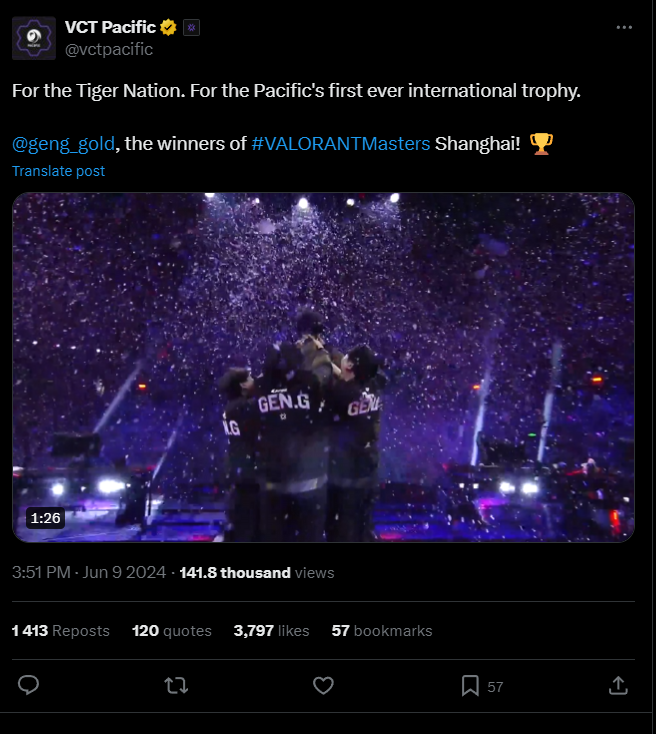The width and height of the screenshot is (656, 734).
Task: Click the repost arrows icon
Action: pyautogui.click(x=176, y=685)
